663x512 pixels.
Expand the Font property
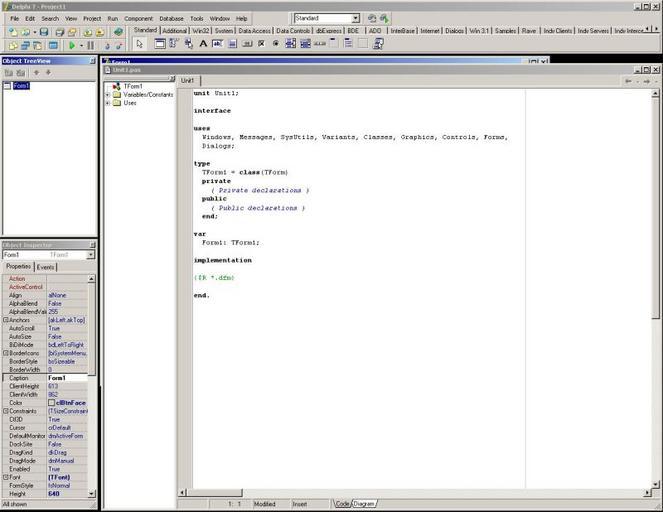click(x=6, y=477)
